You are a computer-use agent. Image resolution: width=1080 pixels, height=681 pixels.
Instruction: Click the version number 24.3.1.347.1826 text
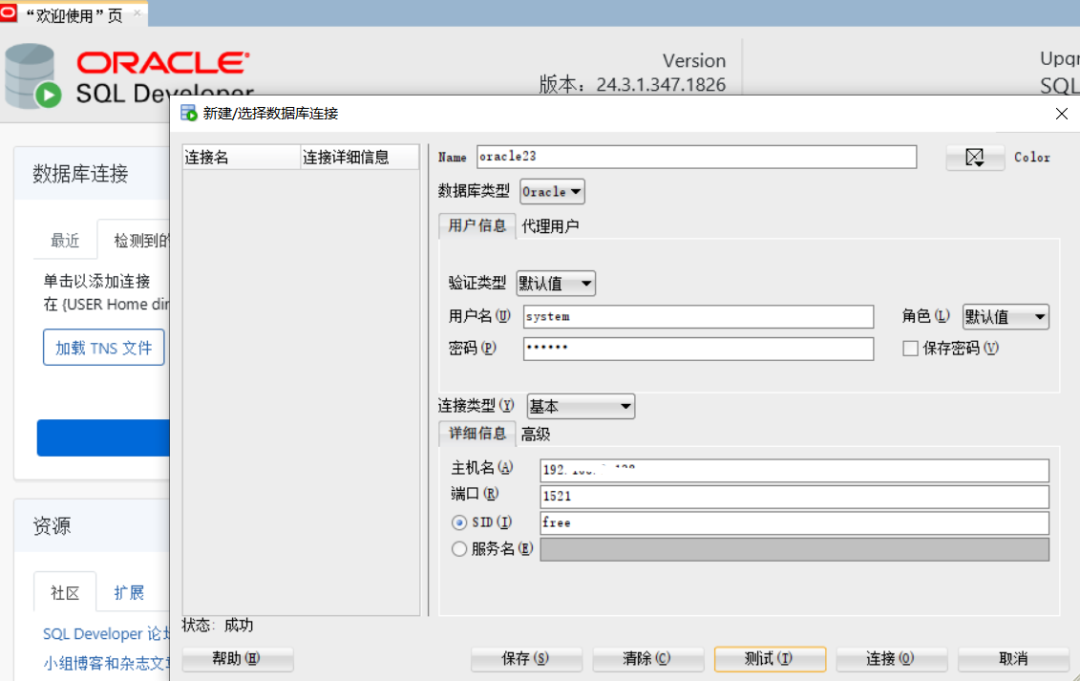(661, 85)
